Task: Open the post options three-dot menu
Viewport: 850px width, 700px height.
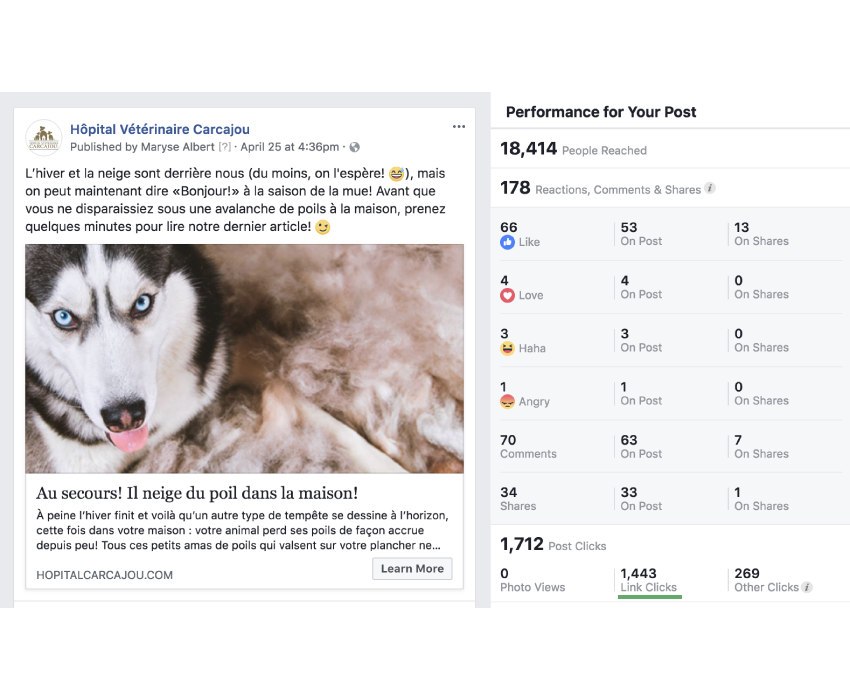Action: (x=459, y=126)
